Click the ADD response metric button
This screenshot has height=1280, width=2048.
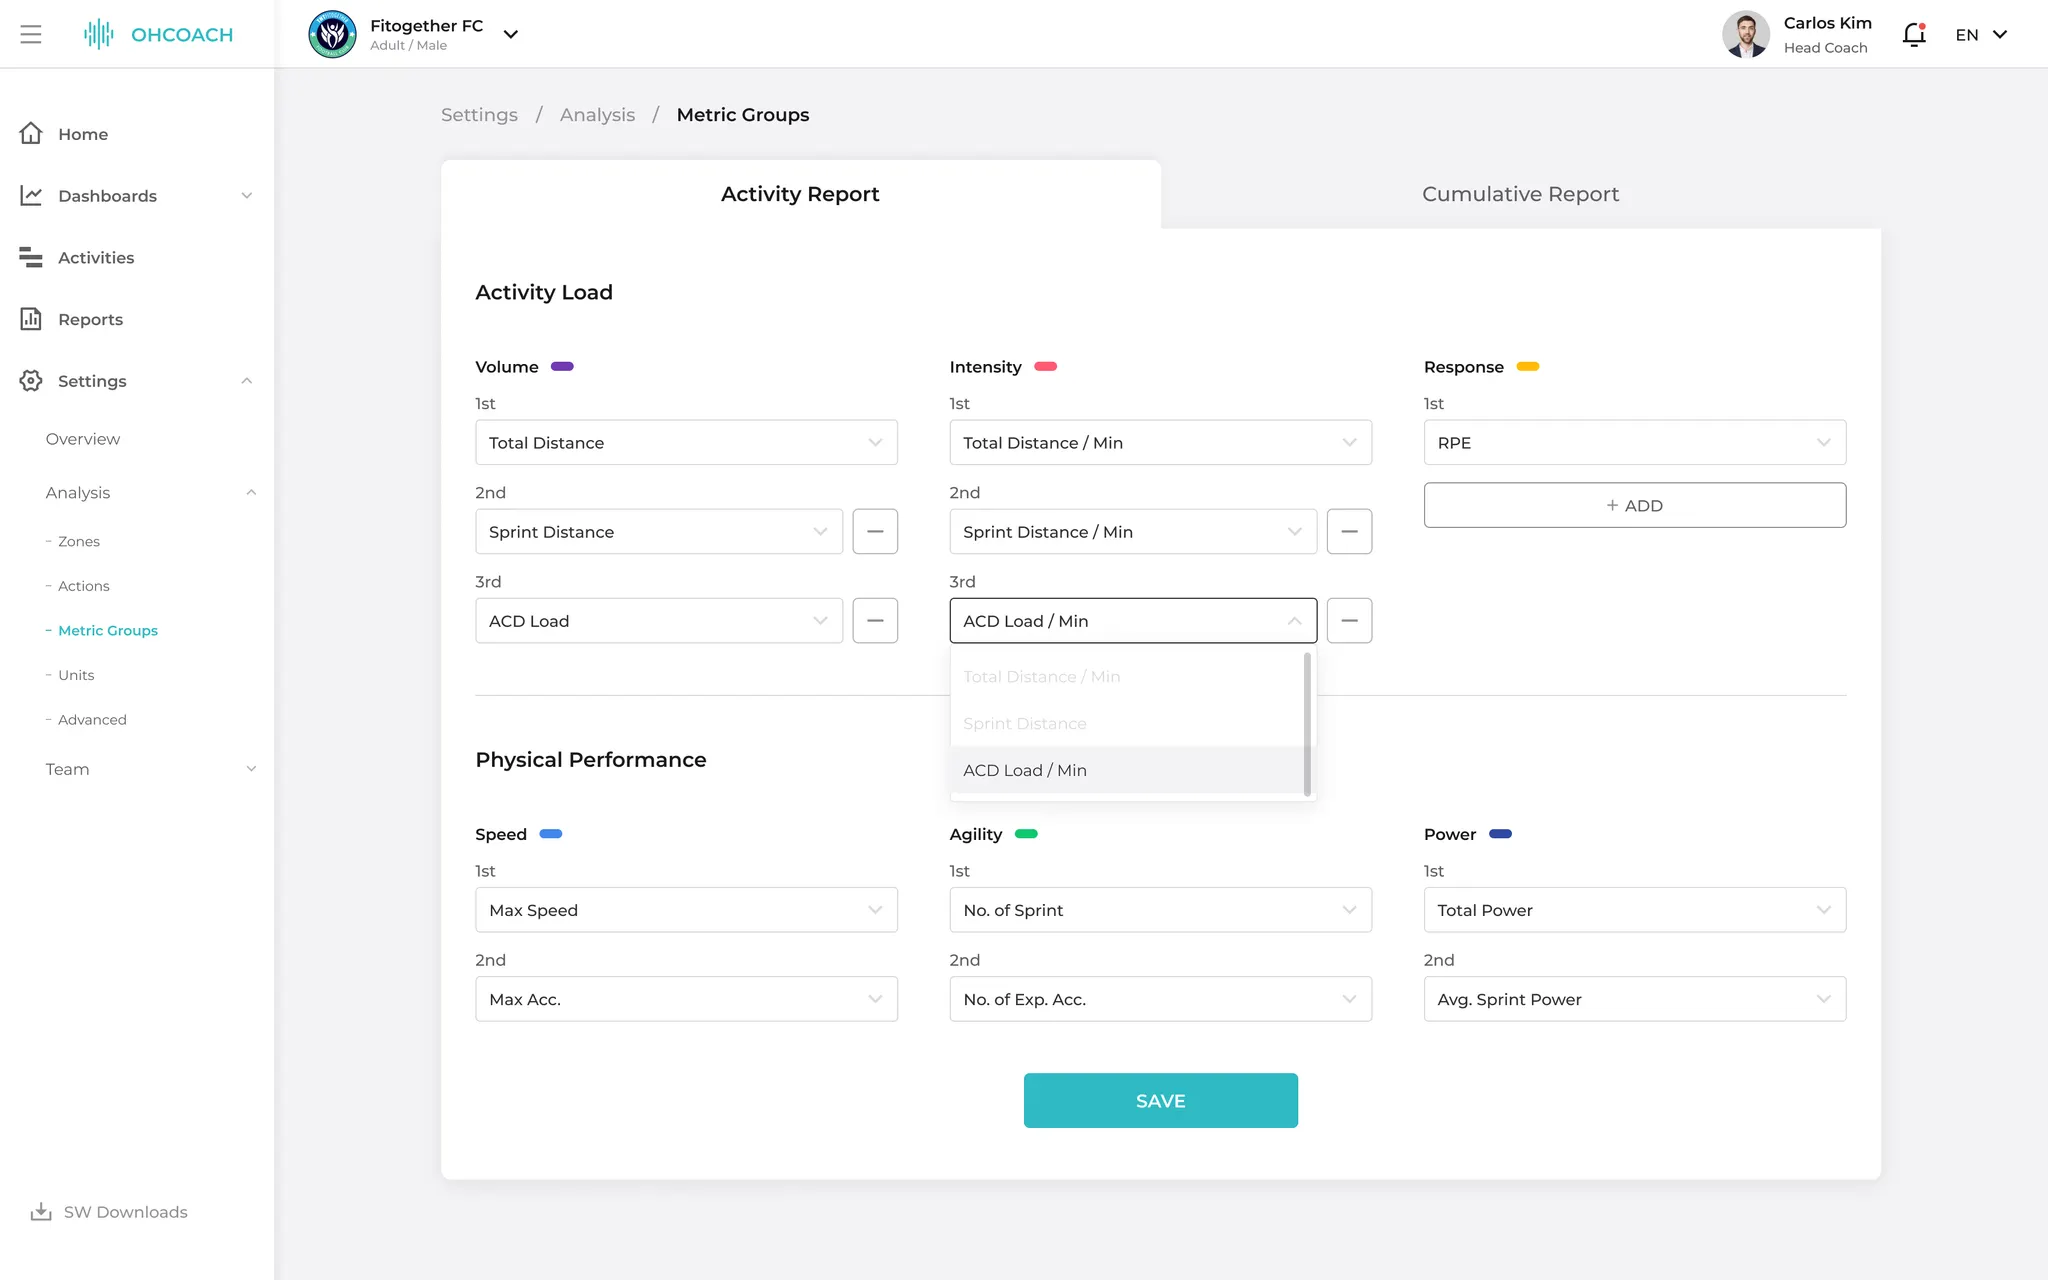1634,506
